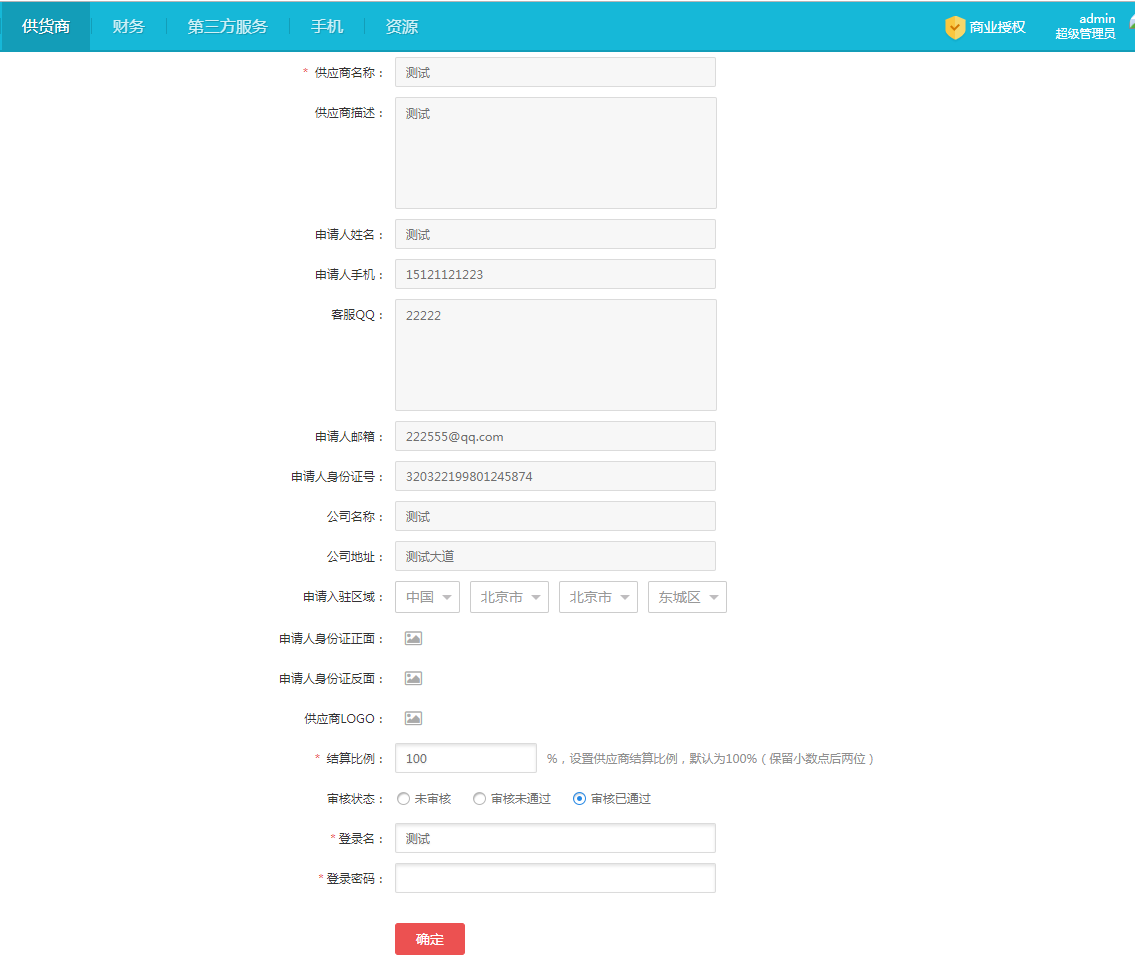Viewport: 1135px width, 971px height.
Task: Focus the 申请人邮箱 field
Action: pos(555,437)
